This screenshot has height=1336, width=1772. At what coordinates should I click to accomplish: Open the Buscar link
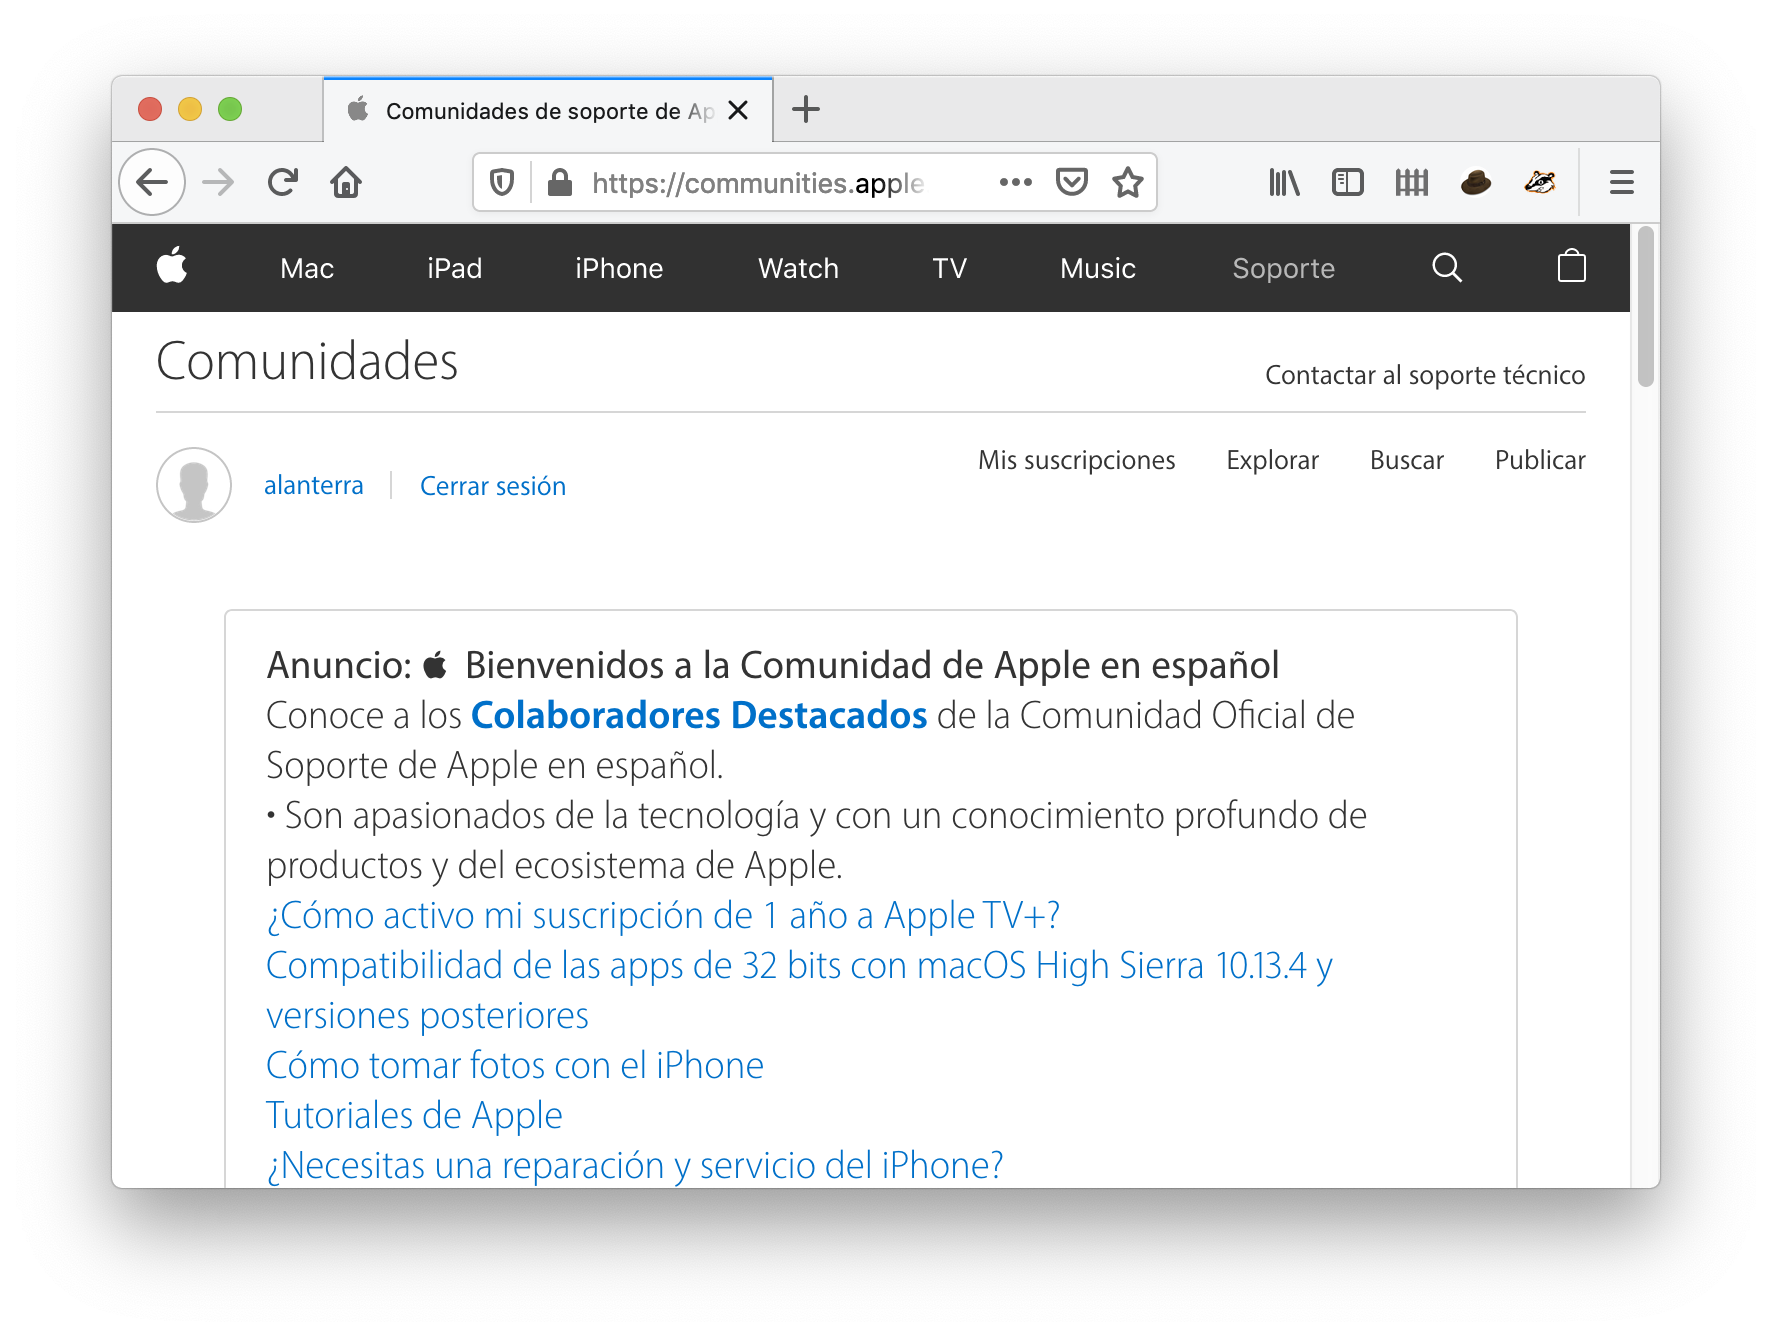pyautogui.click(x=1407, y=460)
